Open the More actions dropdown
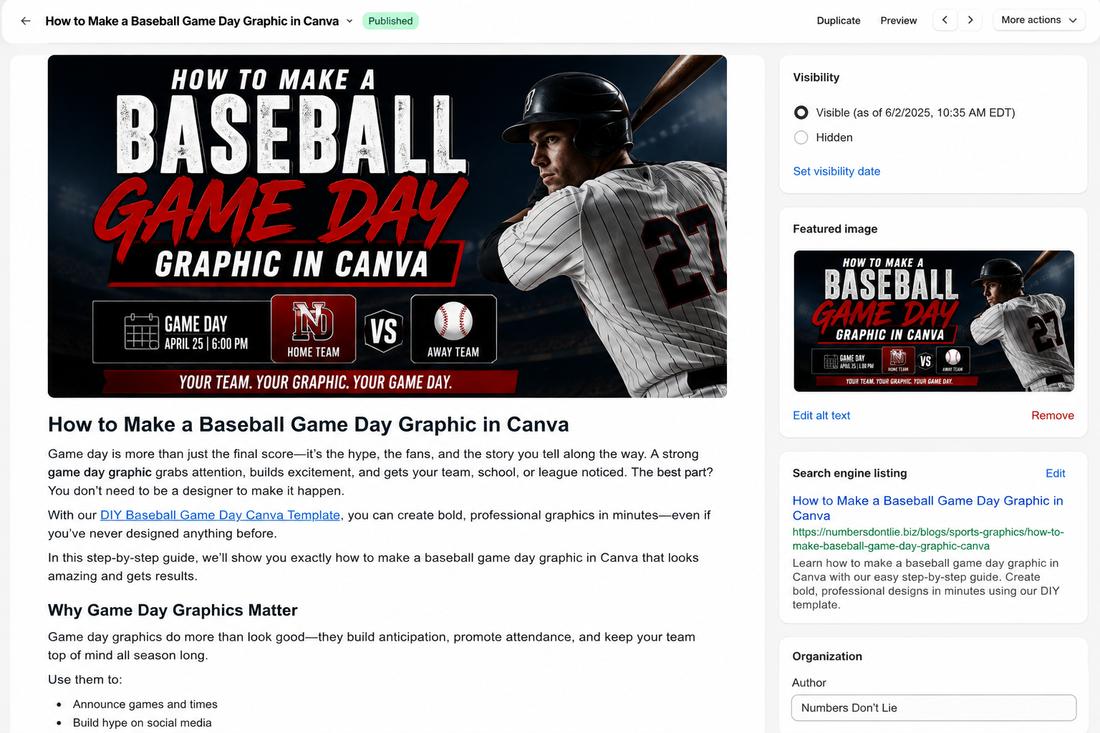The height and width of the screenshot is (733, 1100). (x=1039, y=20)
